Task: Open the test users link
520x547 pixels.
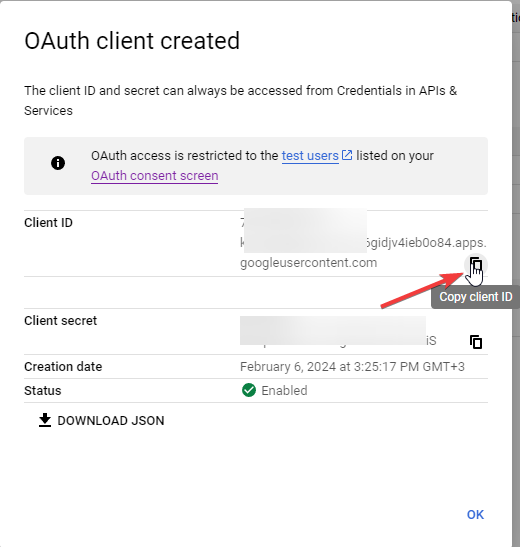Action: point(310,156)
